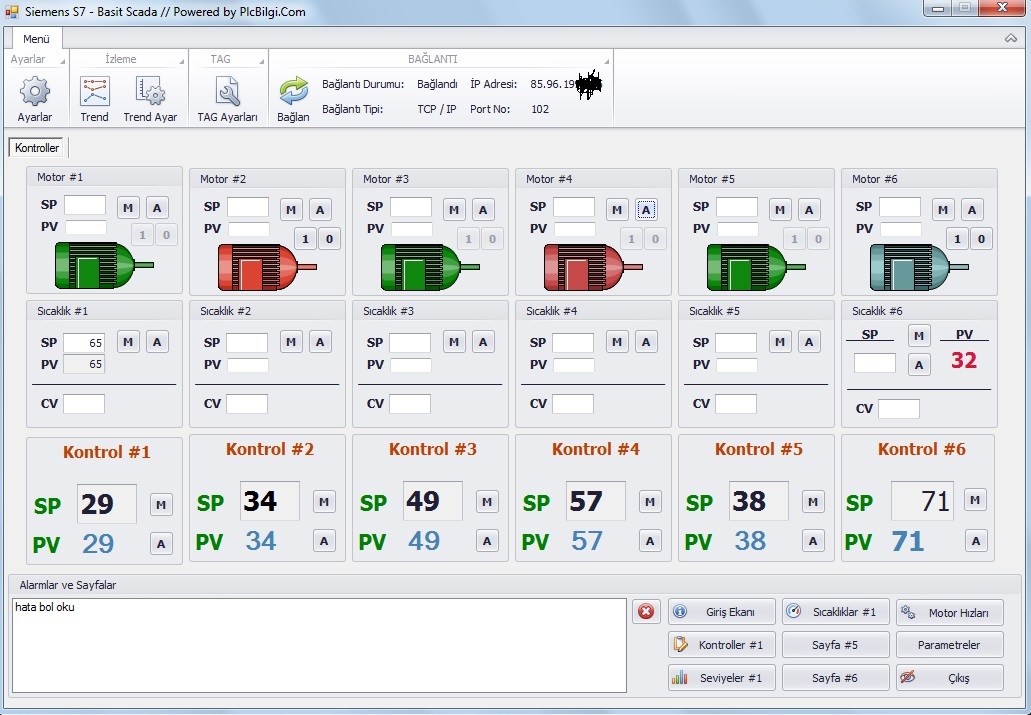Switch Kontrol #3 to manual (M)
Screen dimensions: 1031x715
click(487, 502)
